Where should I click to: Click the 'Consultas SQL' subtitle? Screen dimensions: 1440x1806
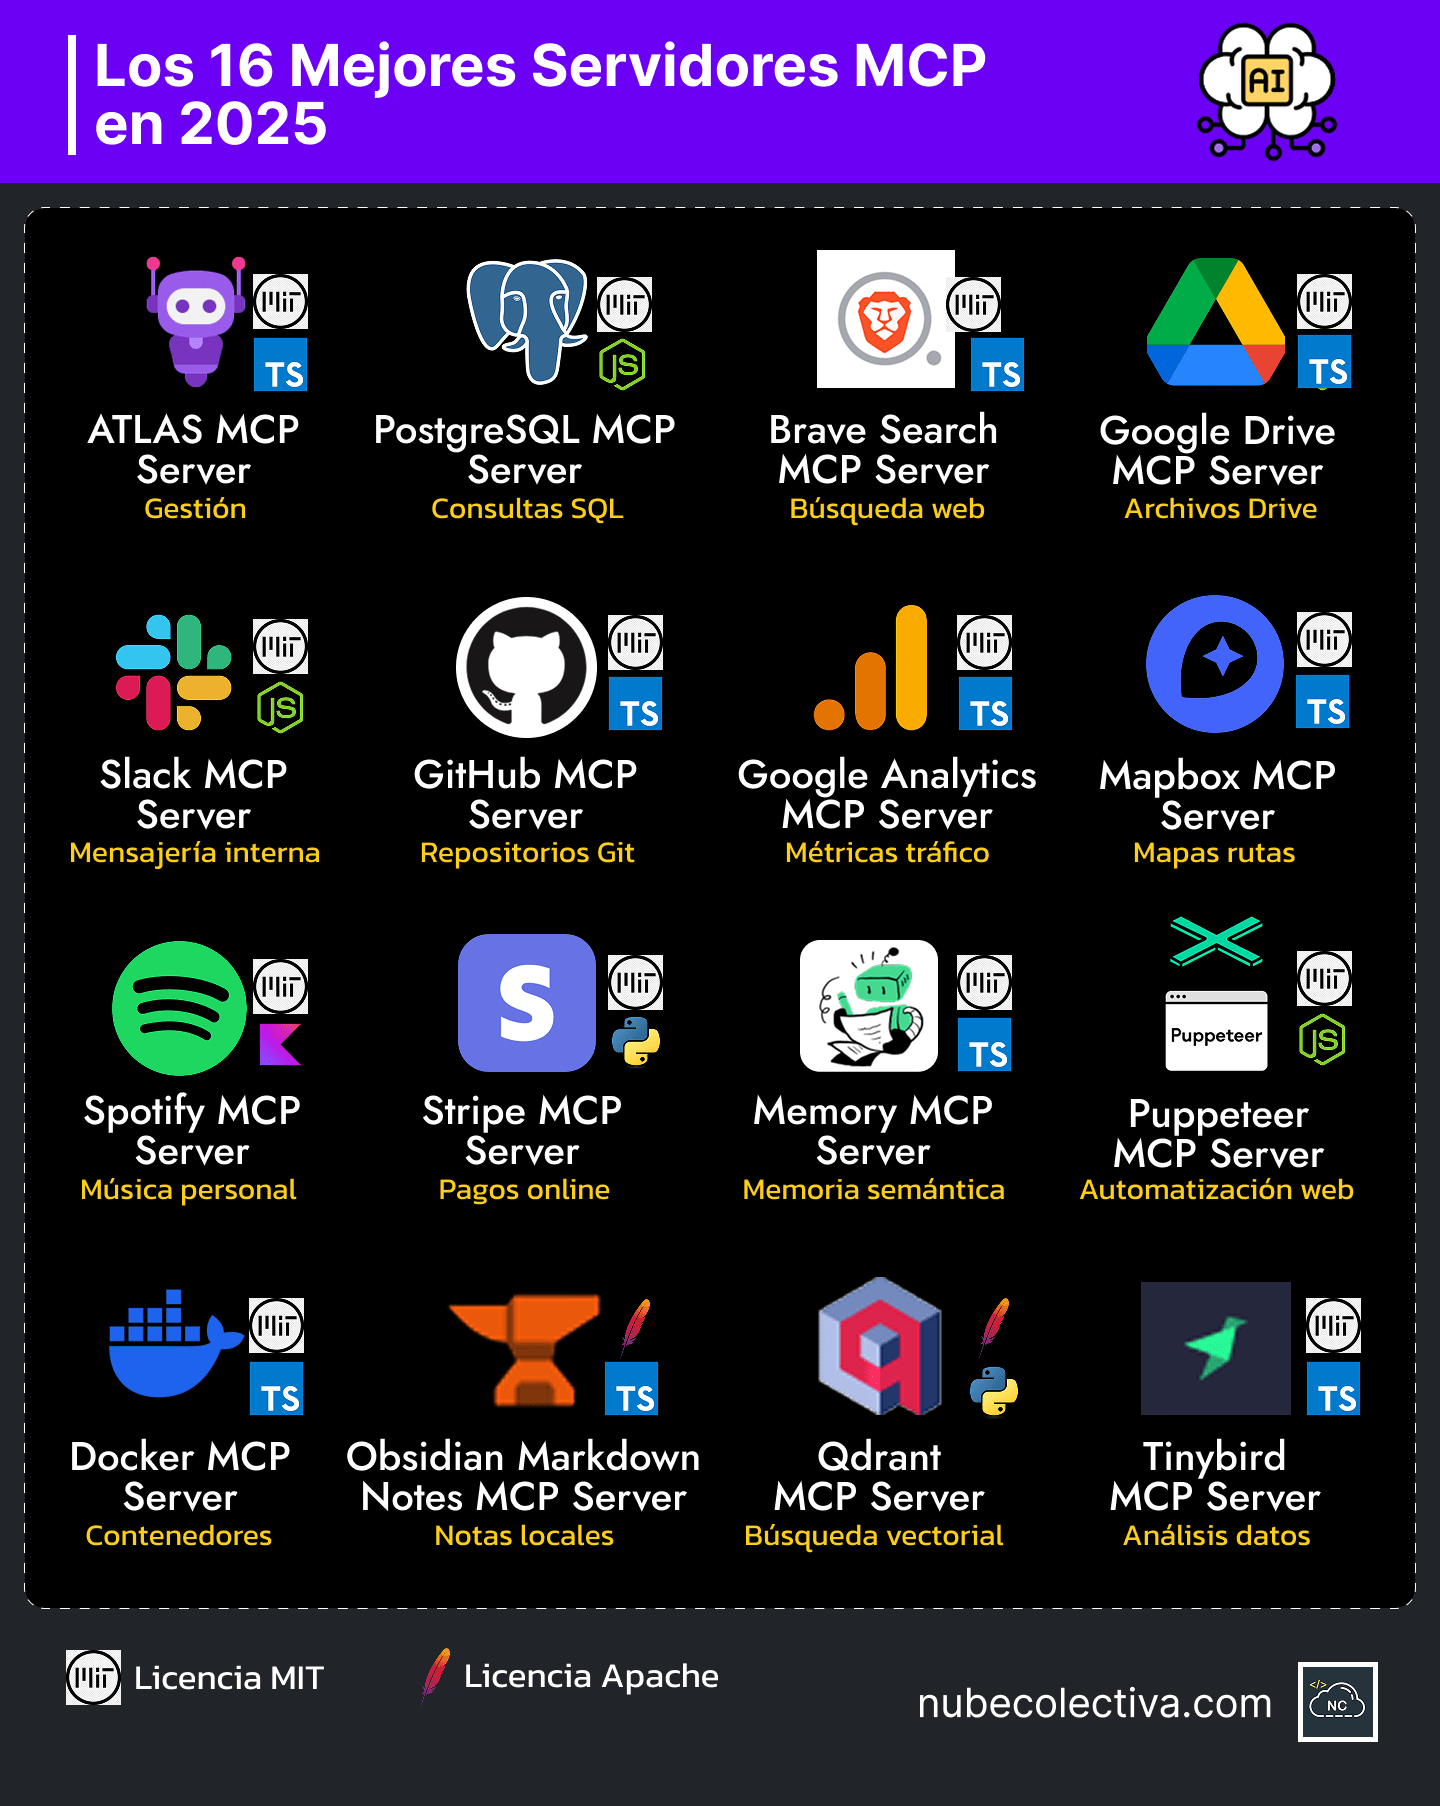tap(527, 509)
